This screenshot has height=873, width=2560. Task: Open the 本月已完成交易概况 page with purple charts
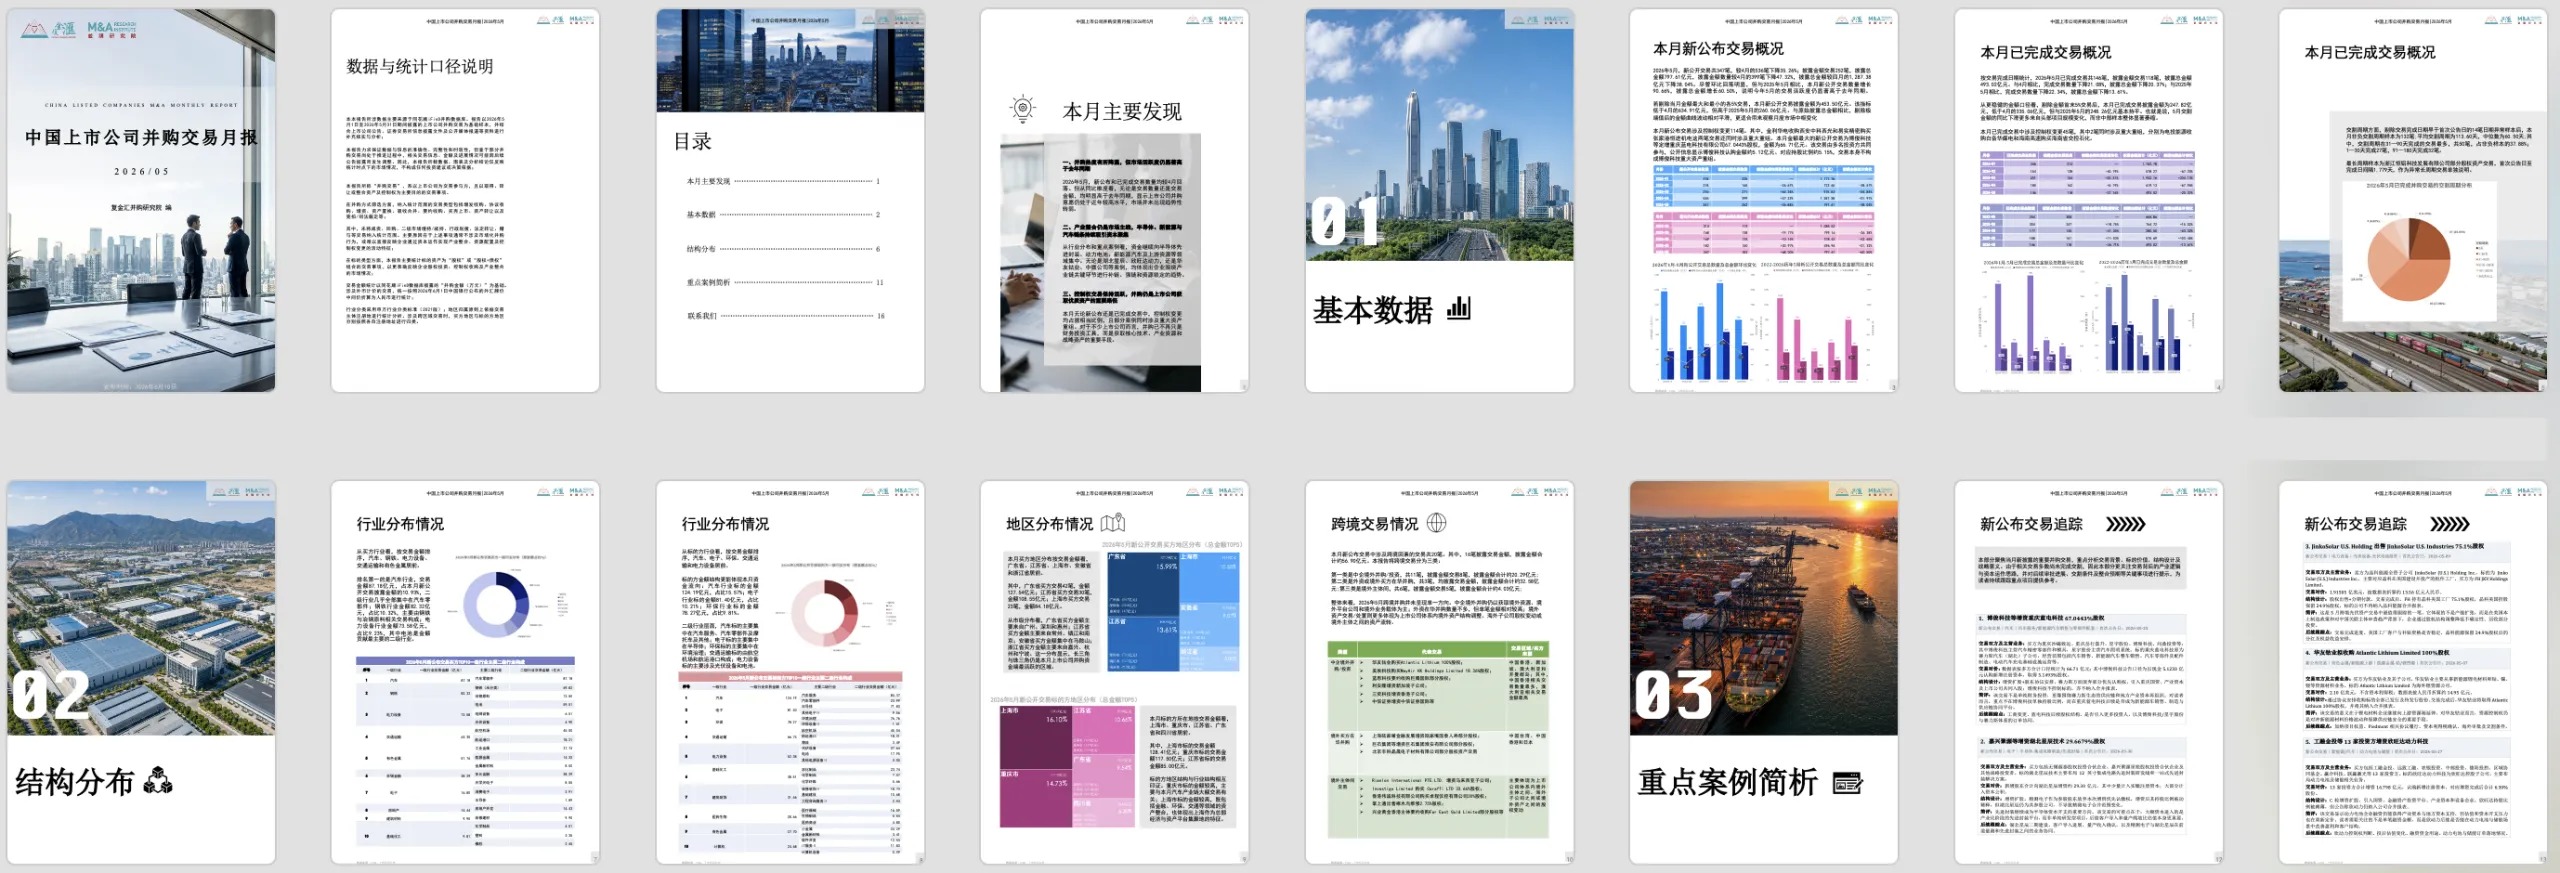click(2088, 200)
